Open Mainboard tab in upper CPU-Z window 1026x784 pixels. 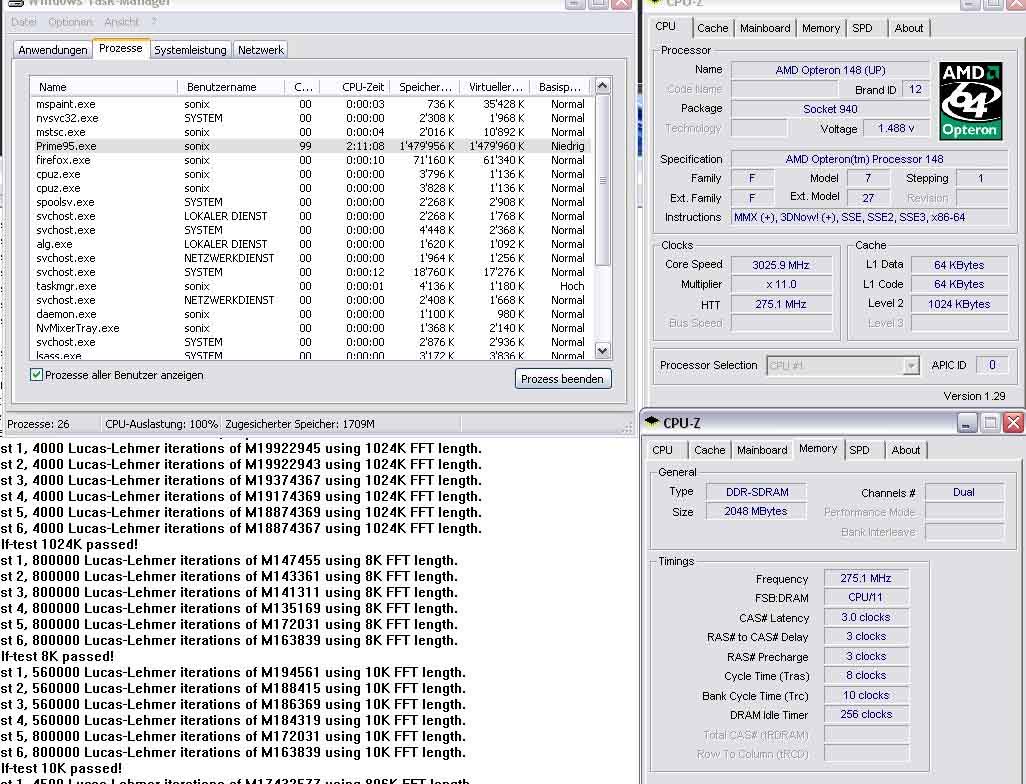coord(765,28)
